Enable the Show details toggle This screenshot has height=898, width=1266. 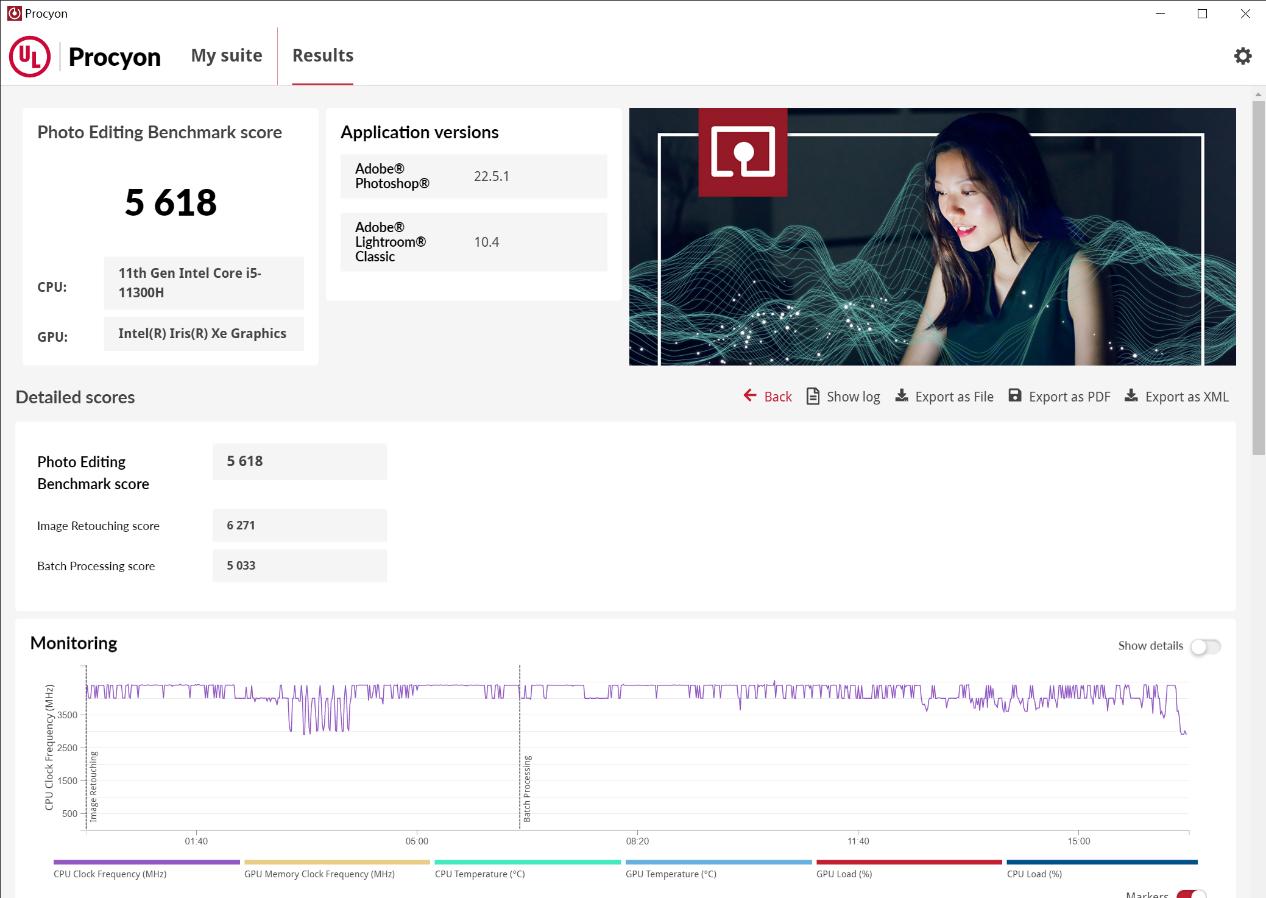pos(1205,646)
